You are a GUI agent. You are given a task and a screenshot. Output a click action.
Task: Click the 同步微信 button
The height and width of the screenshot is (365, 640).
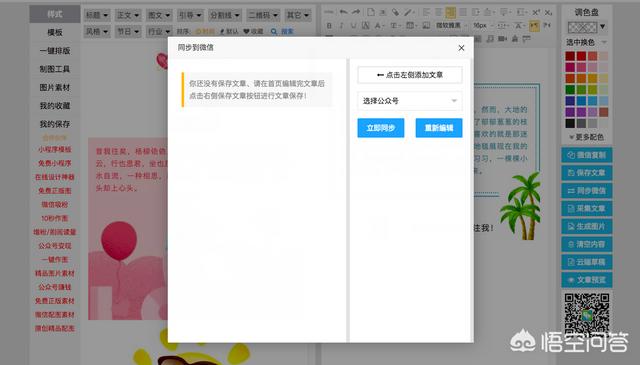[x=587, y=191]
